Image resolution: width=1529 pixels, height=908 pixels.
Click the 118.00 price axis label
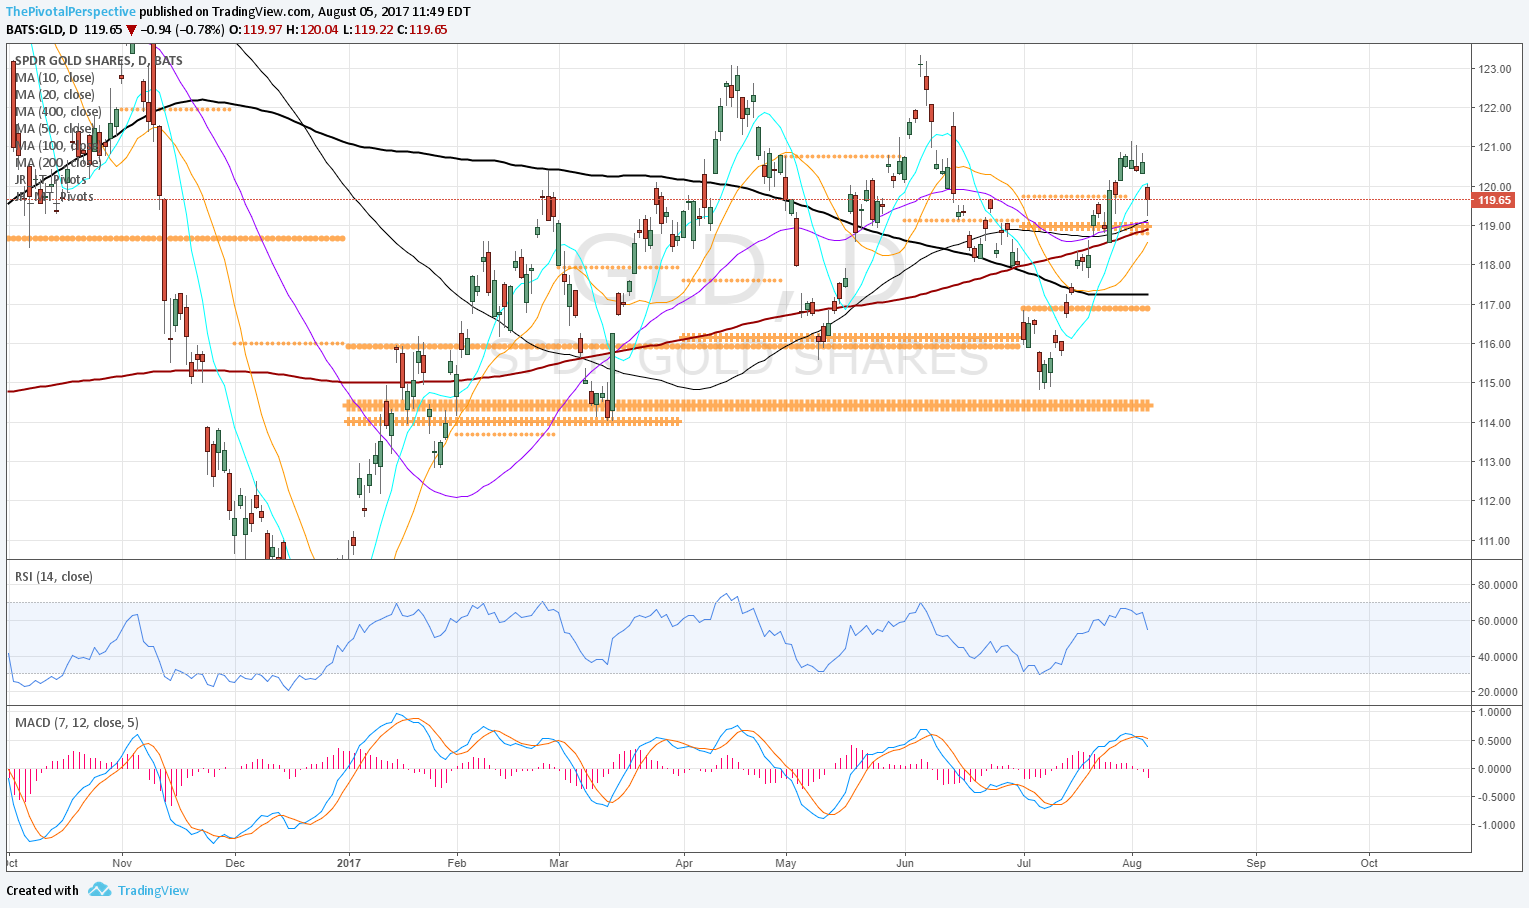click(1494, 265)
